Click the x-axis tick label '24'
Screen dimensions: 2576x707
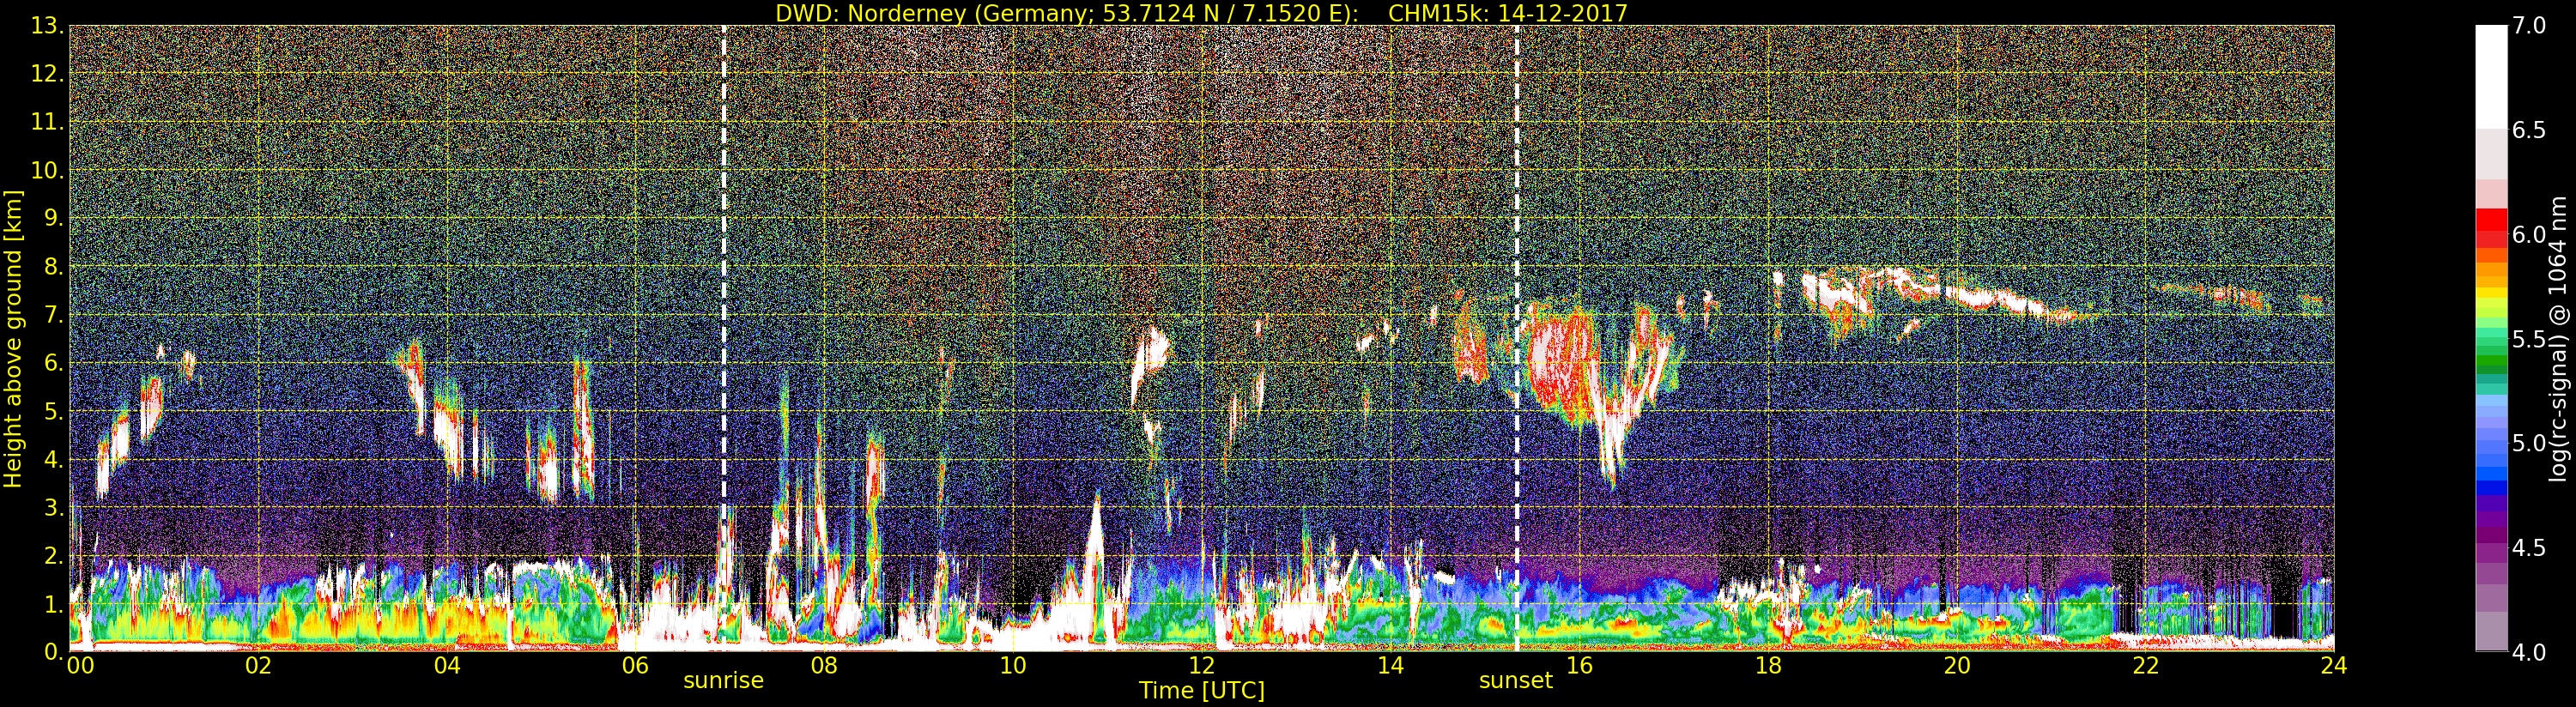click(2334, 666)
